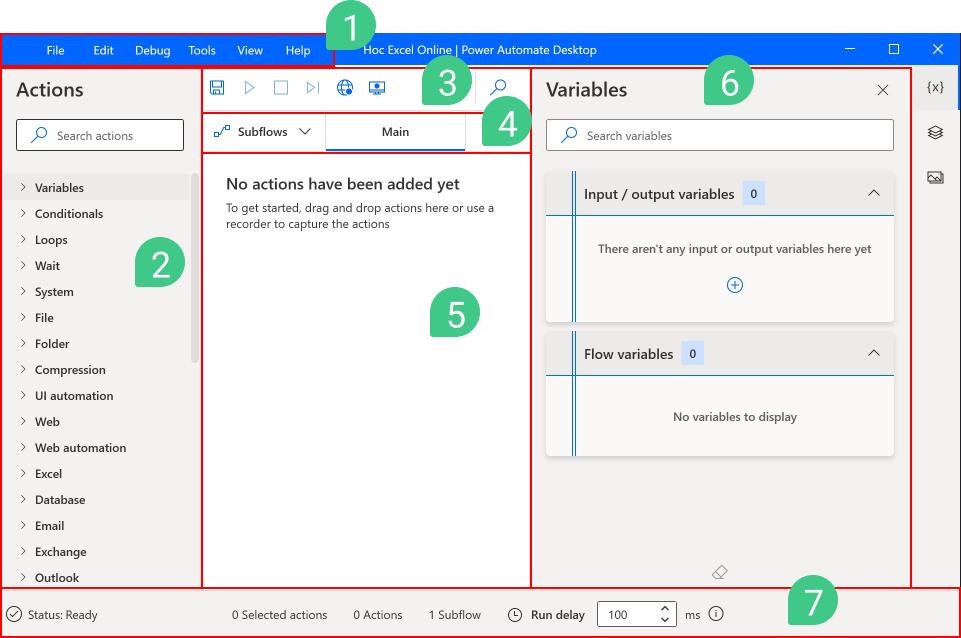Open the Debug menu

tap(152, 50)
